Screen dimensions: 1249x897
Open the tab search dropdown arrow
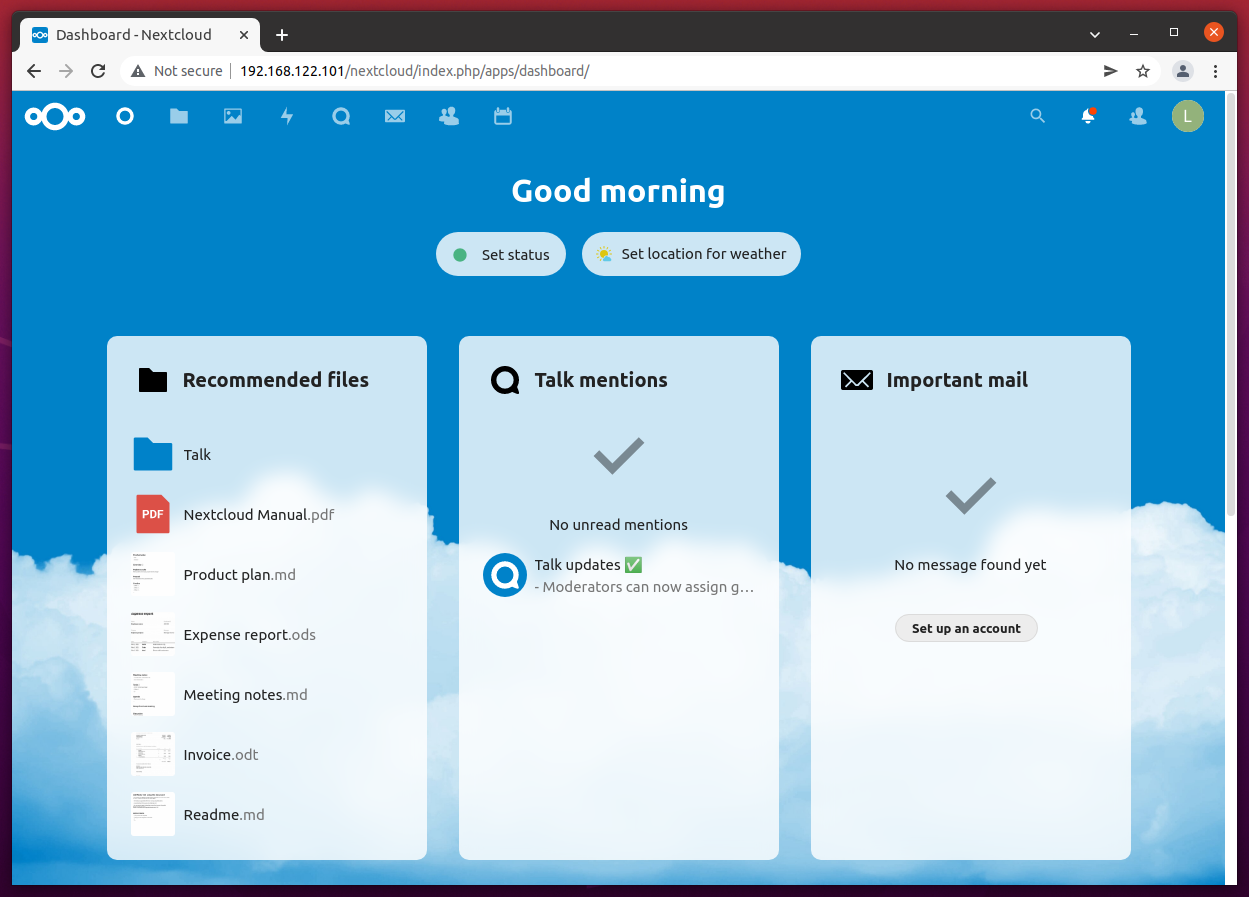[x=1095, y=33]
